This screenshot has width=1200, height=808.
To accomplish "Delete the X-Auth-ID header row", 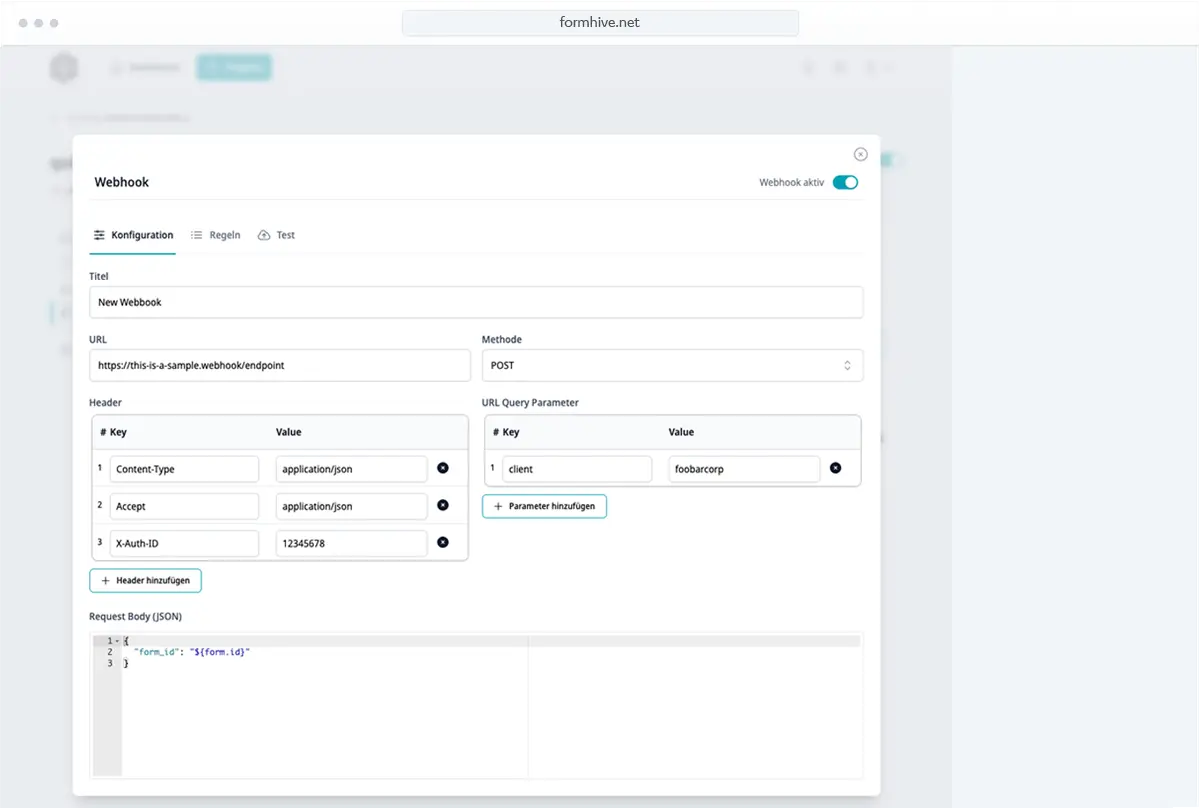I will 443,542.
